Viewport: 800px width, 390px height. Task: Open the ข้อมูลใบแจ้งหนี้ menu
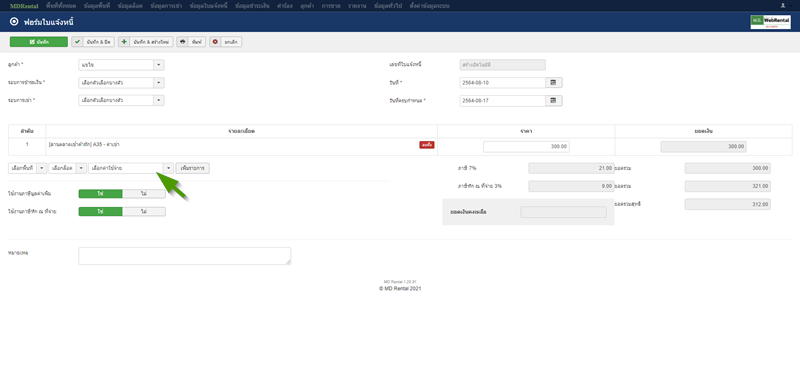[208, 6]
